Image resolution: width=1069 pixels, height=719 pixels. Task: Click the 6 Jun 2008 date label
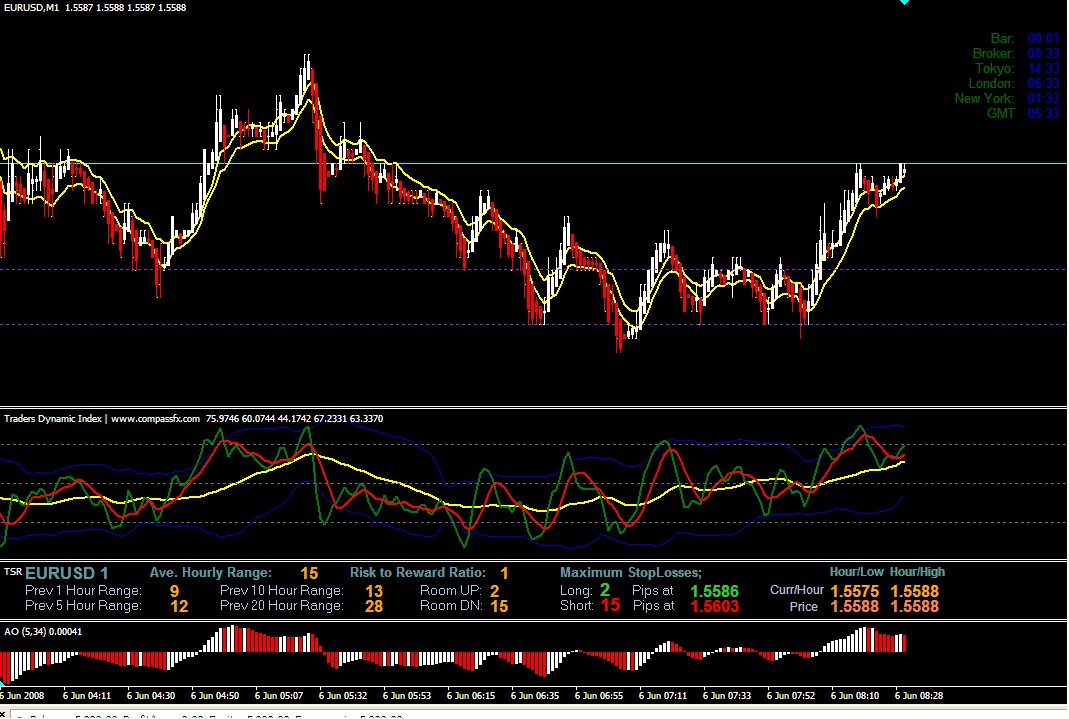tap(22, 696)
